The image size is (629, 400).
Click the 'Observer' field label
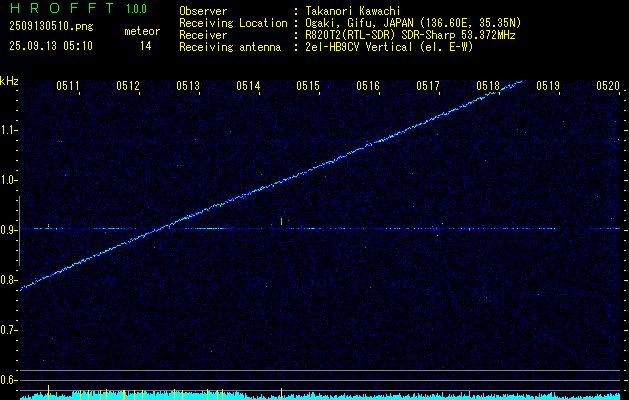[x=203, y=12]
